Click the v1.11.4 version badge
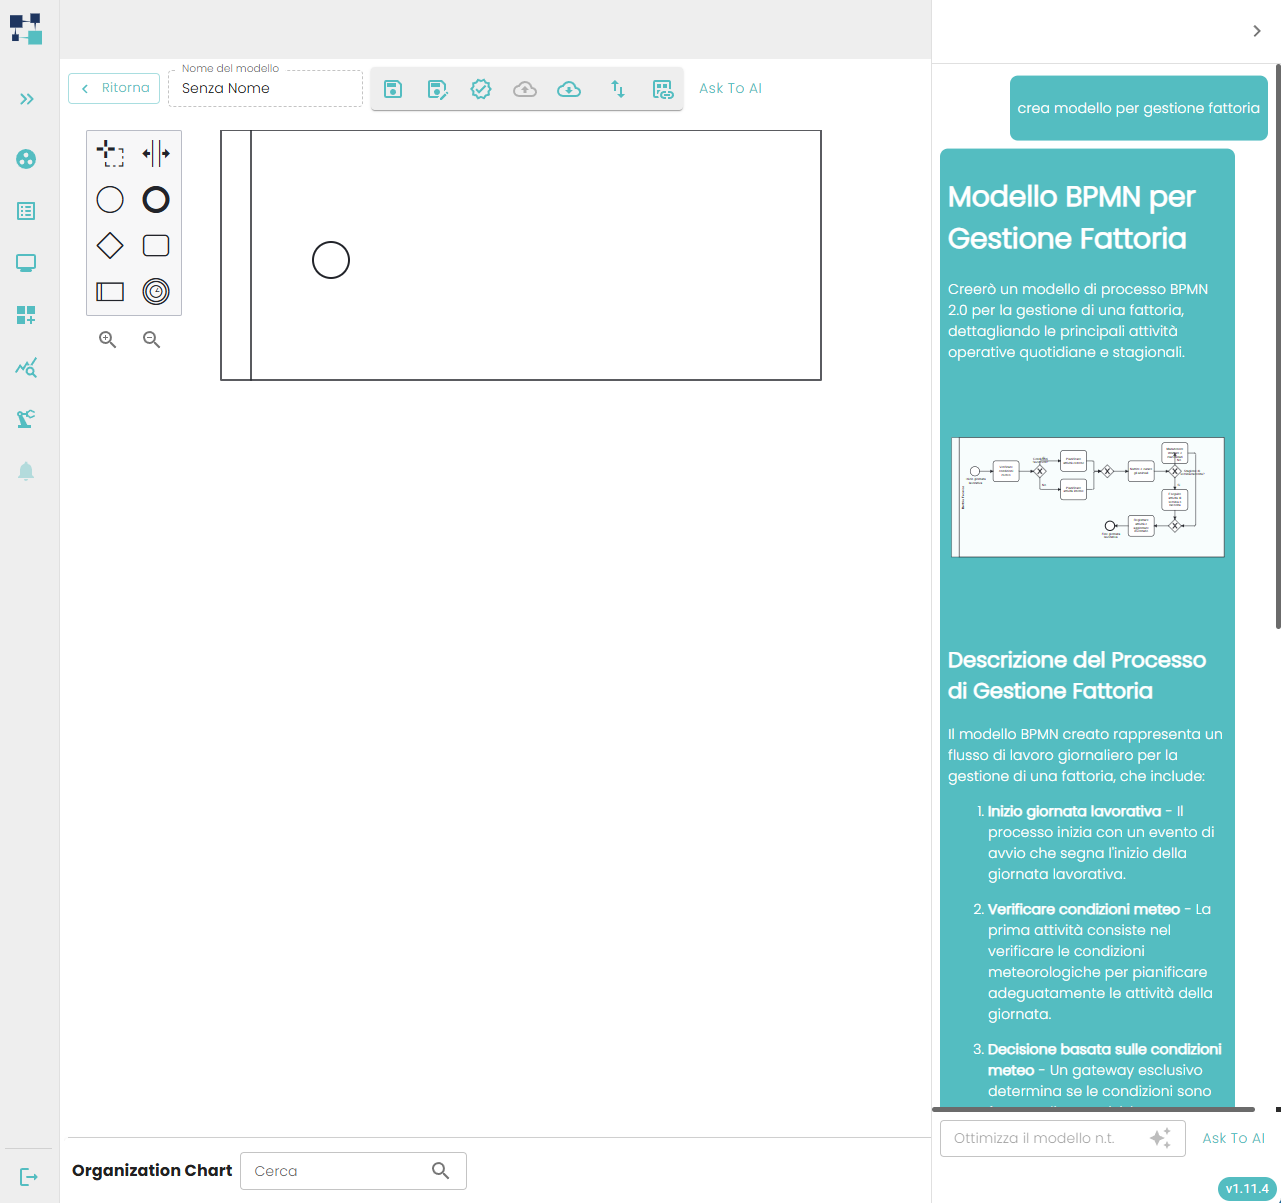The image size is (1281, 1203). point(1247,1189)
